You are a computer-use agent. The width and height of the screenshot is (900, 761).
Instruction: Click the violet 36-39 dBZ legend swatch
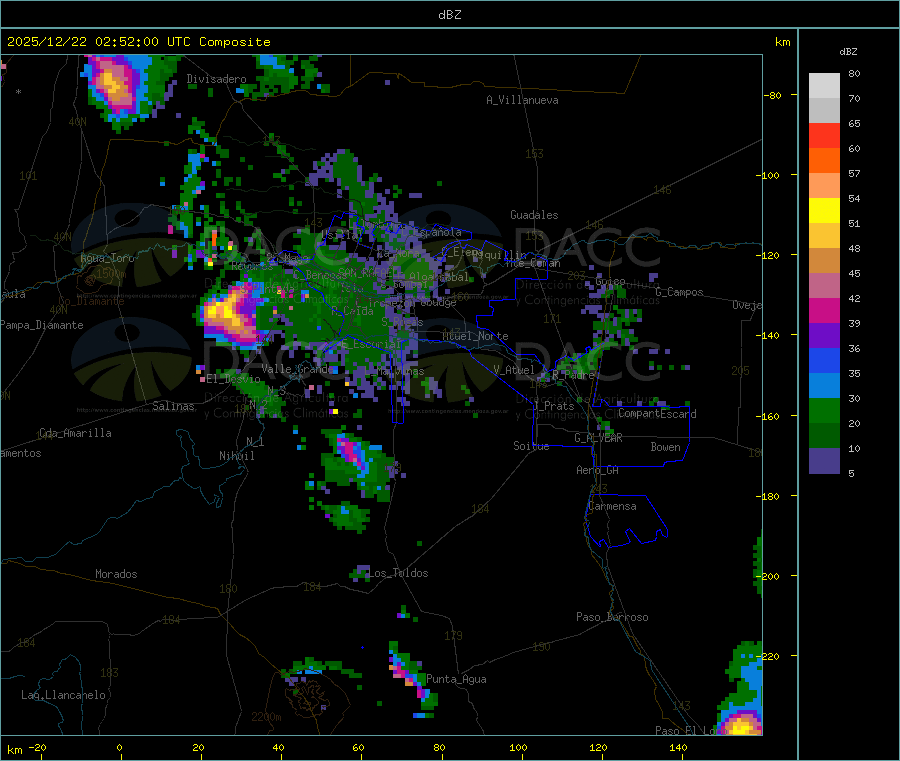pos(824,336)
